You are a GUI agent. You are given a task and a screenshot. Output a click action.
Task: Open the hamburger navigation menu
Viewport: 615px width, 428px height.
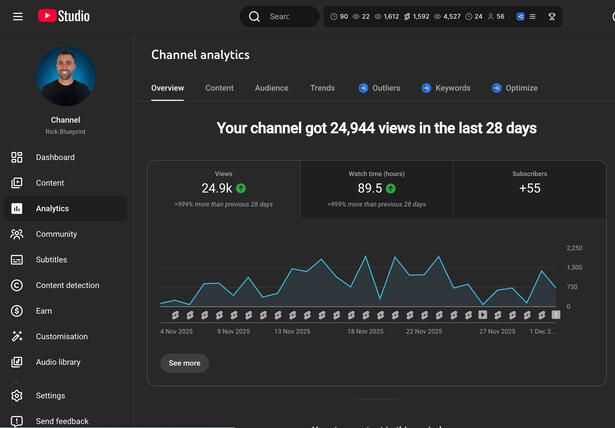click(17, 17)
